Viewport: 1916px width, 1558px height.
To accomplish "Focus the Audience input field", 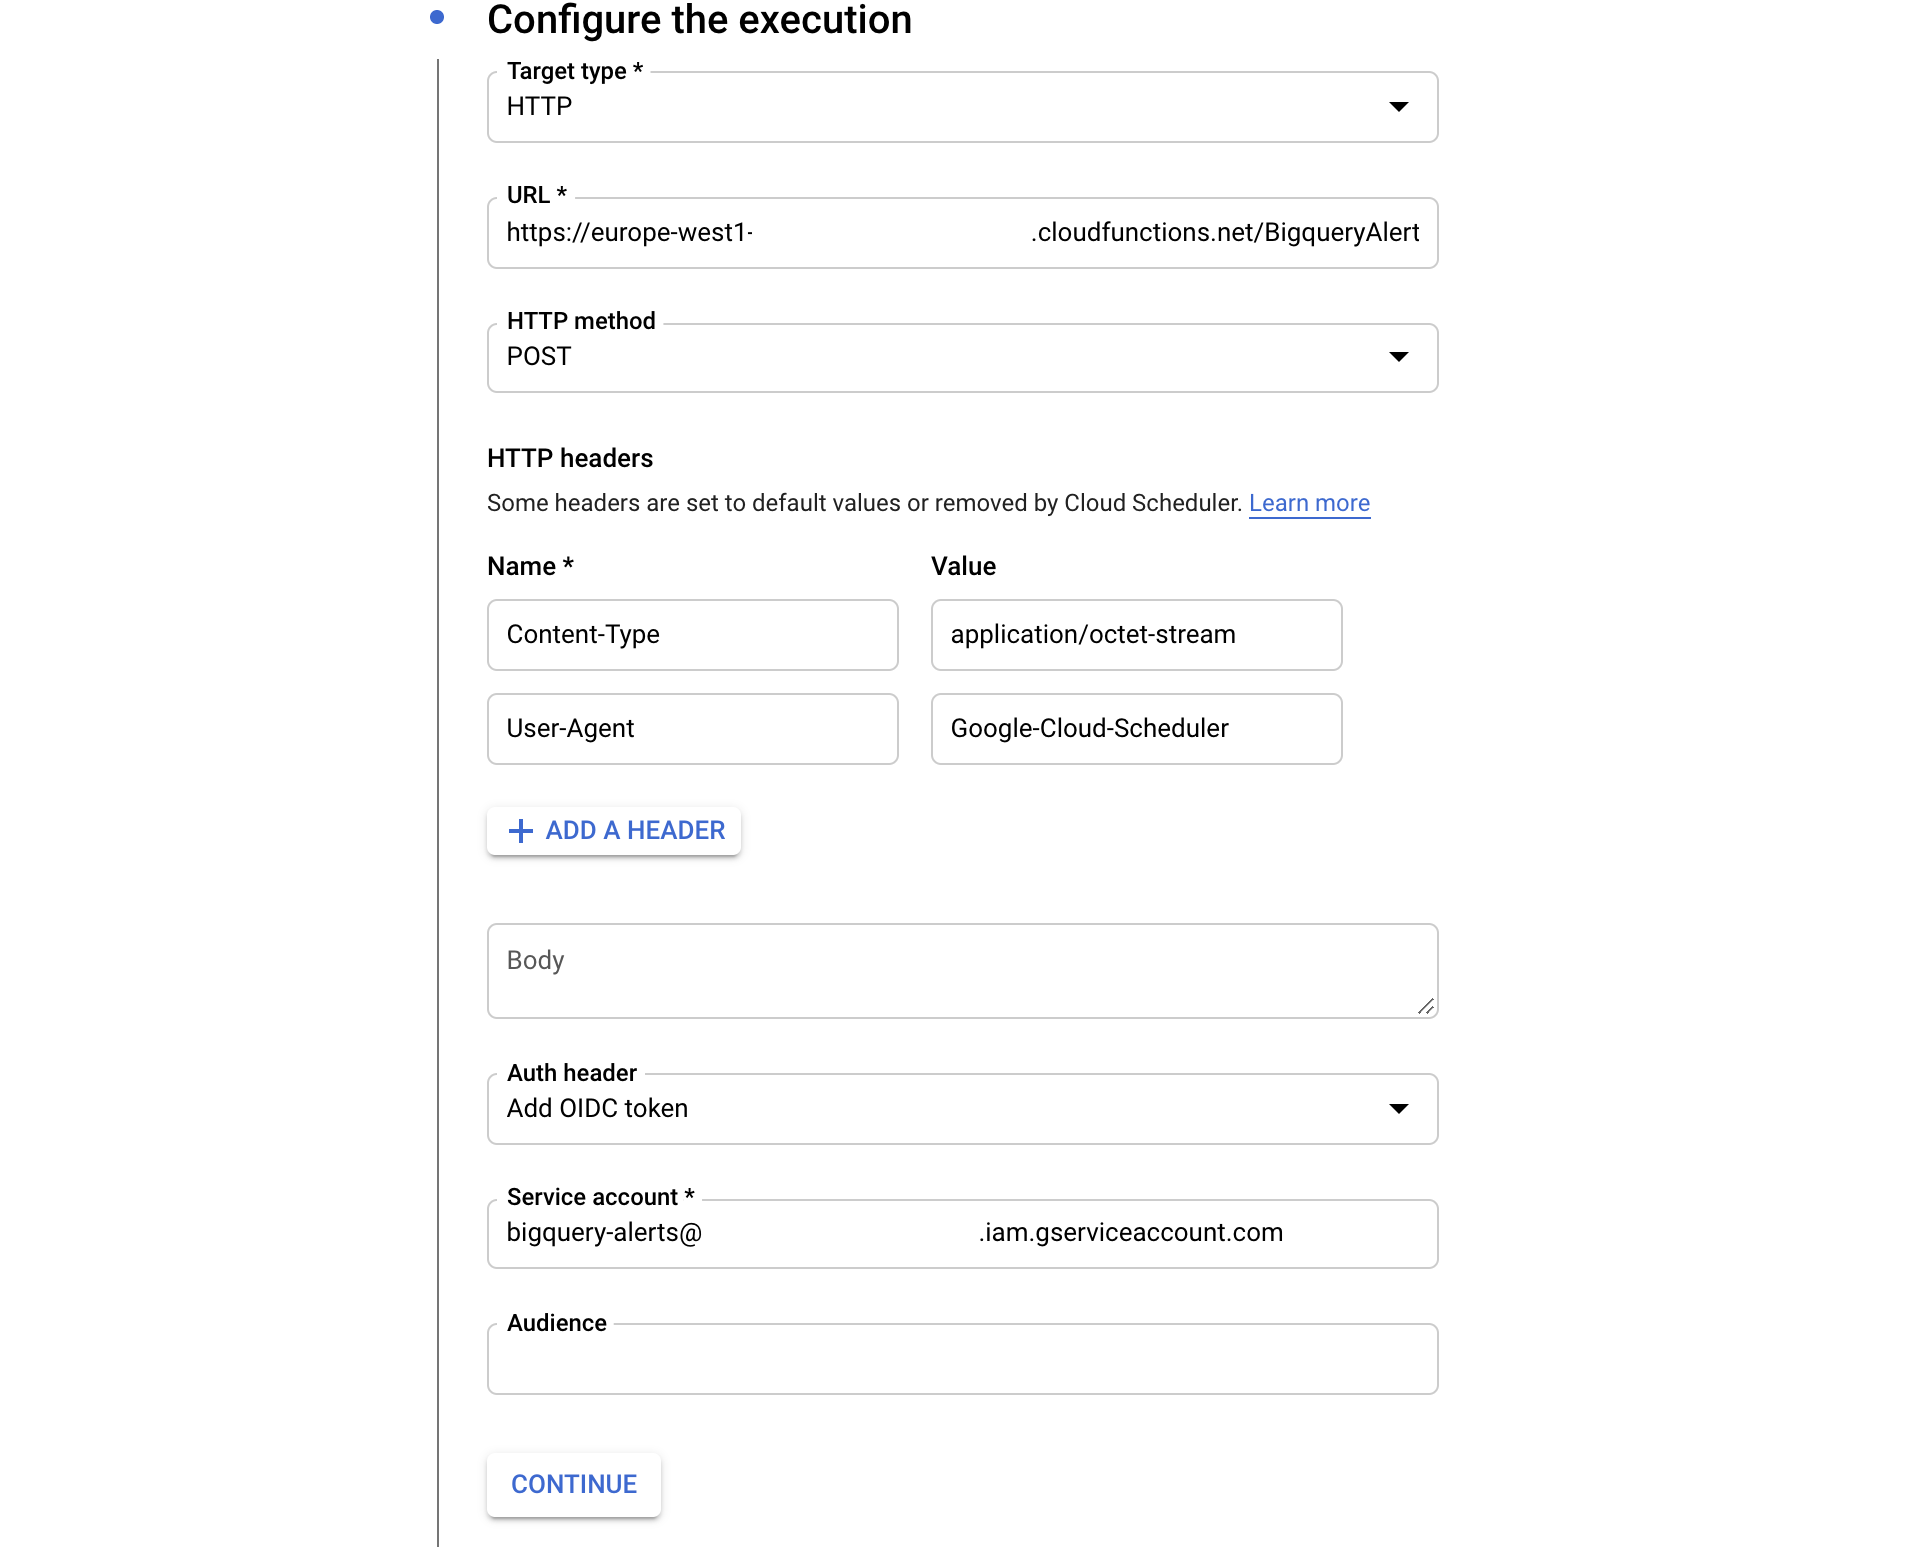I will (x=960, y=1359).
